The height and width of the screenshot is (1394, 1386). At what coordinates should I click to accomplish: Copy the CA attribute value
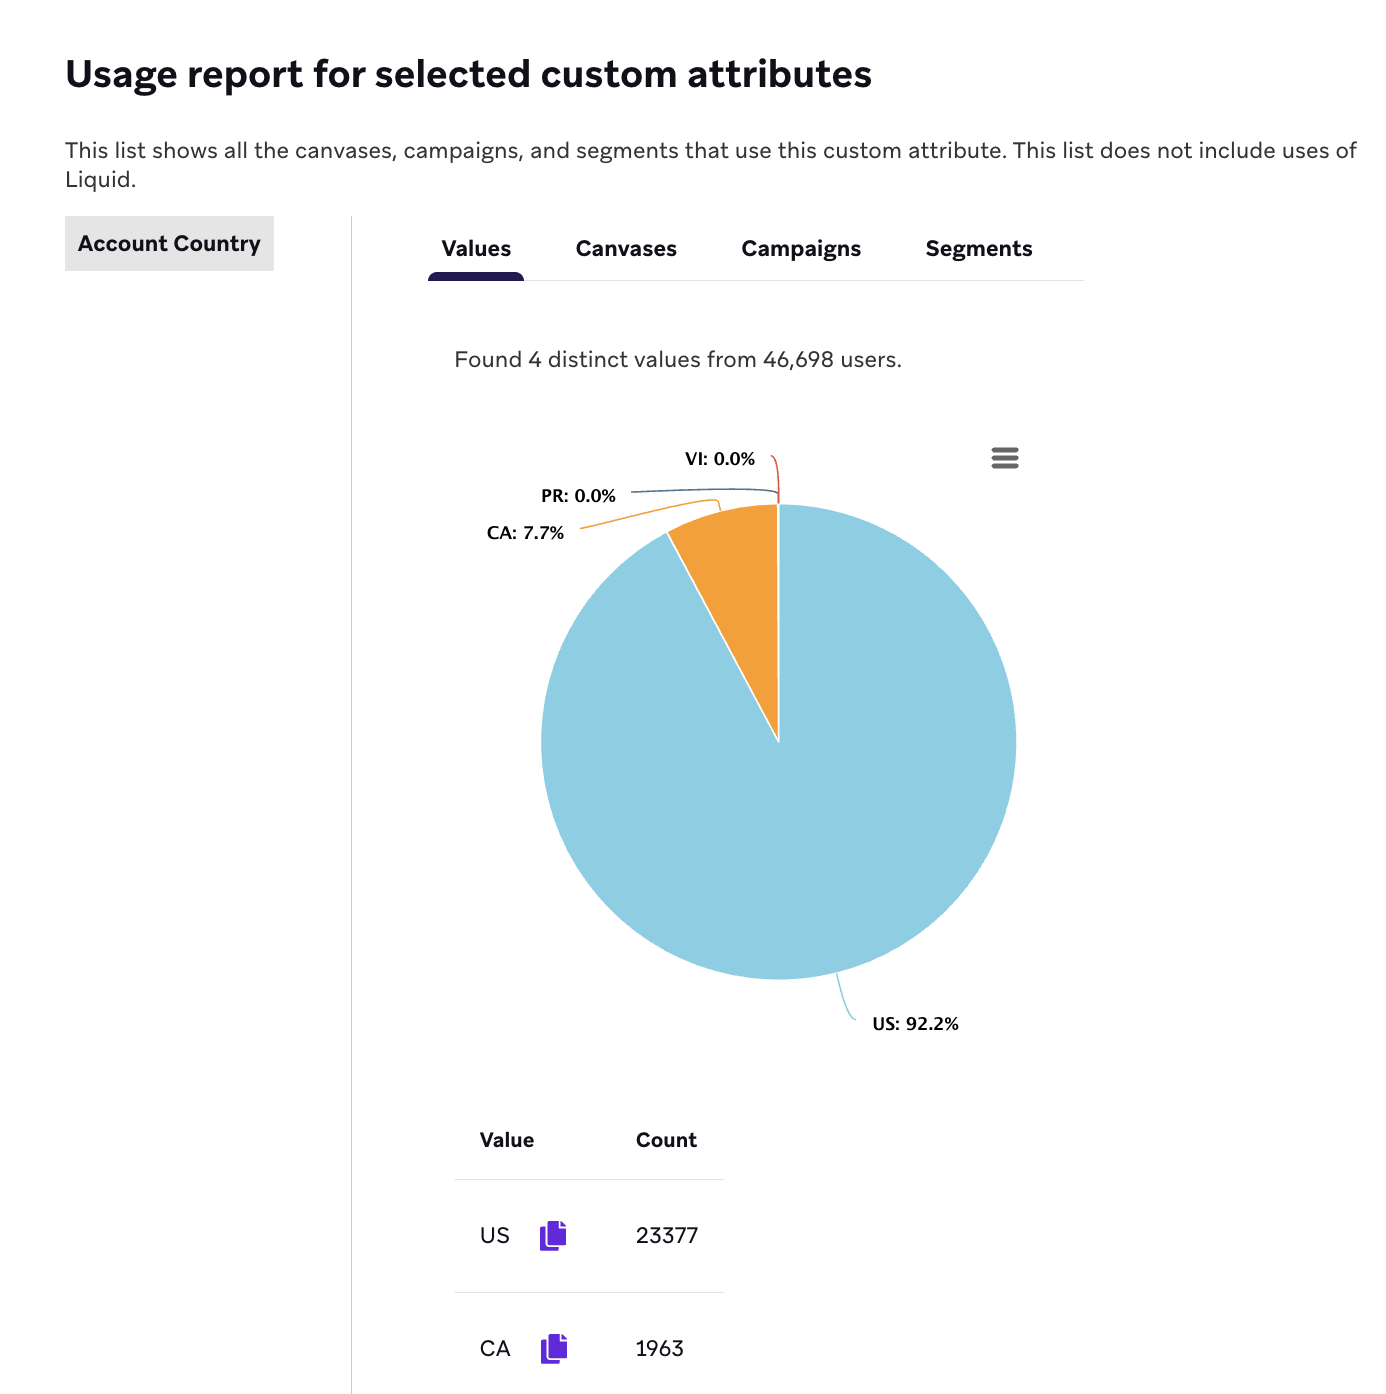[x=552, y=1348]
